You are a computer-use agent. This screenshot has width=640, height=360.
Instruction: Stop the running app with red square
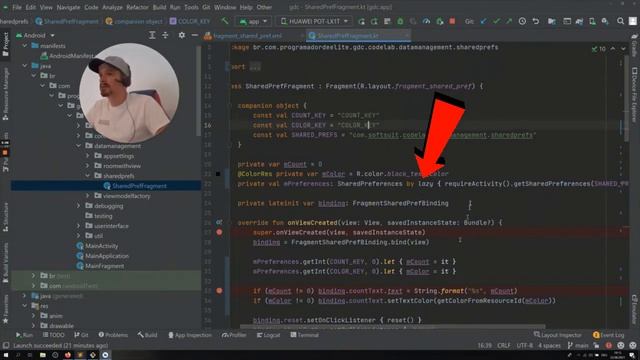[x=452, y=21]
